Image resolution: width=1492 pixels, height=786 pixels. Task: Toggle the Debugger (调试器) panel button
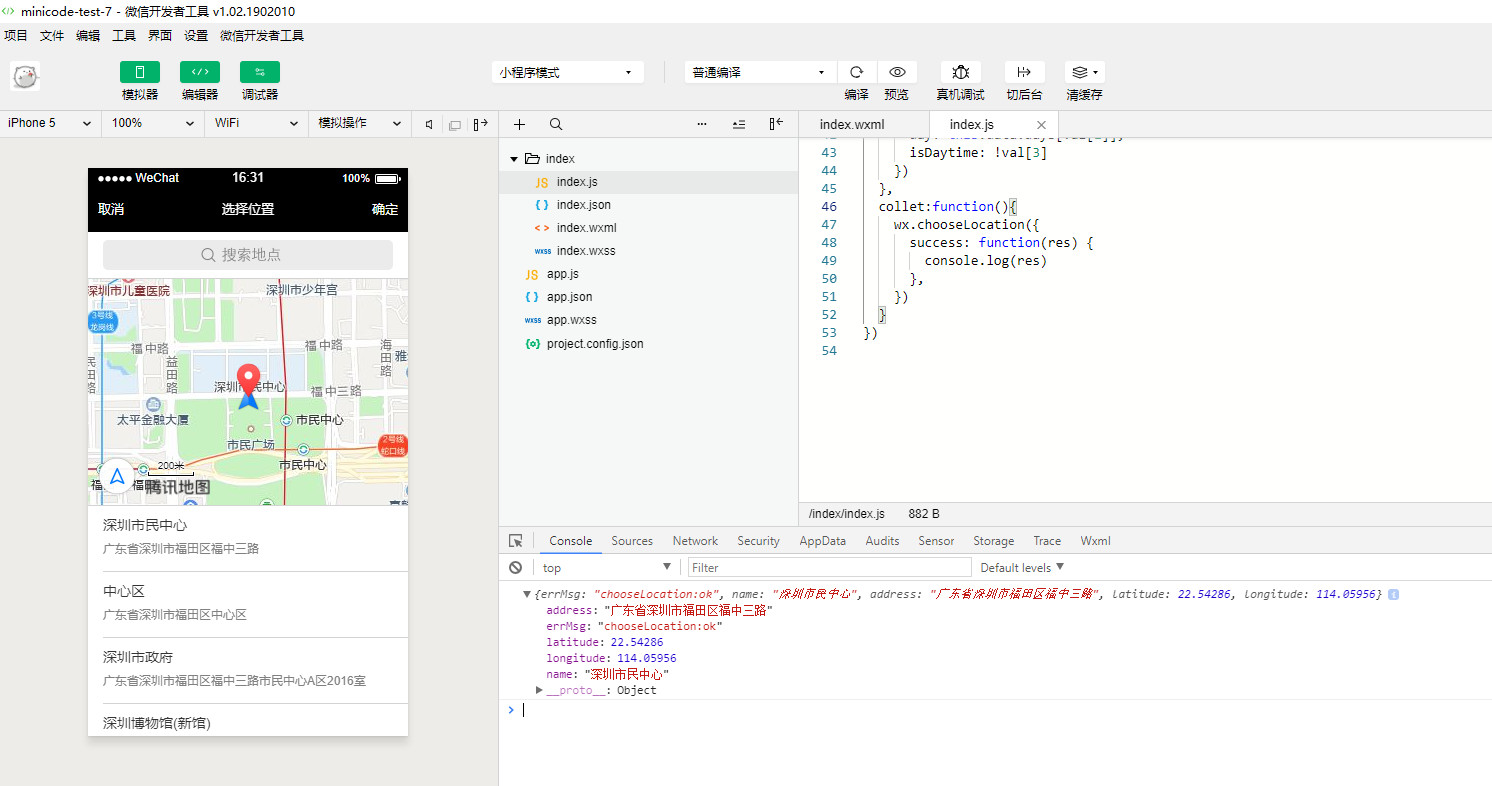tap(260, 72)
